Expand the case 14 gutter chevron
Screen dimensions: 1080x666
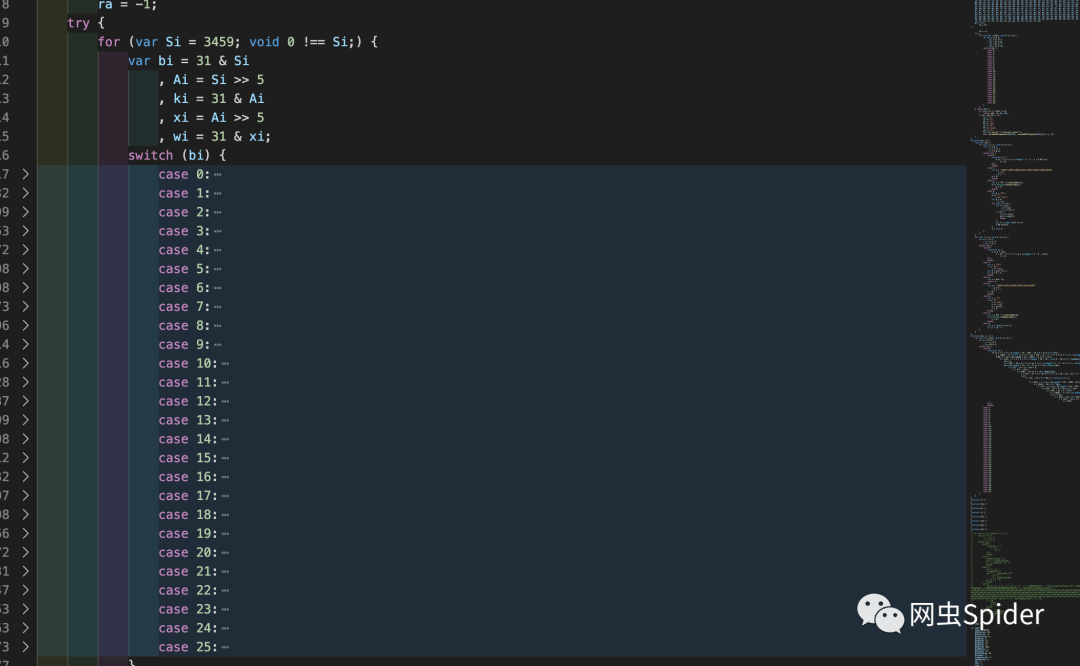click(x=25, y=439)
